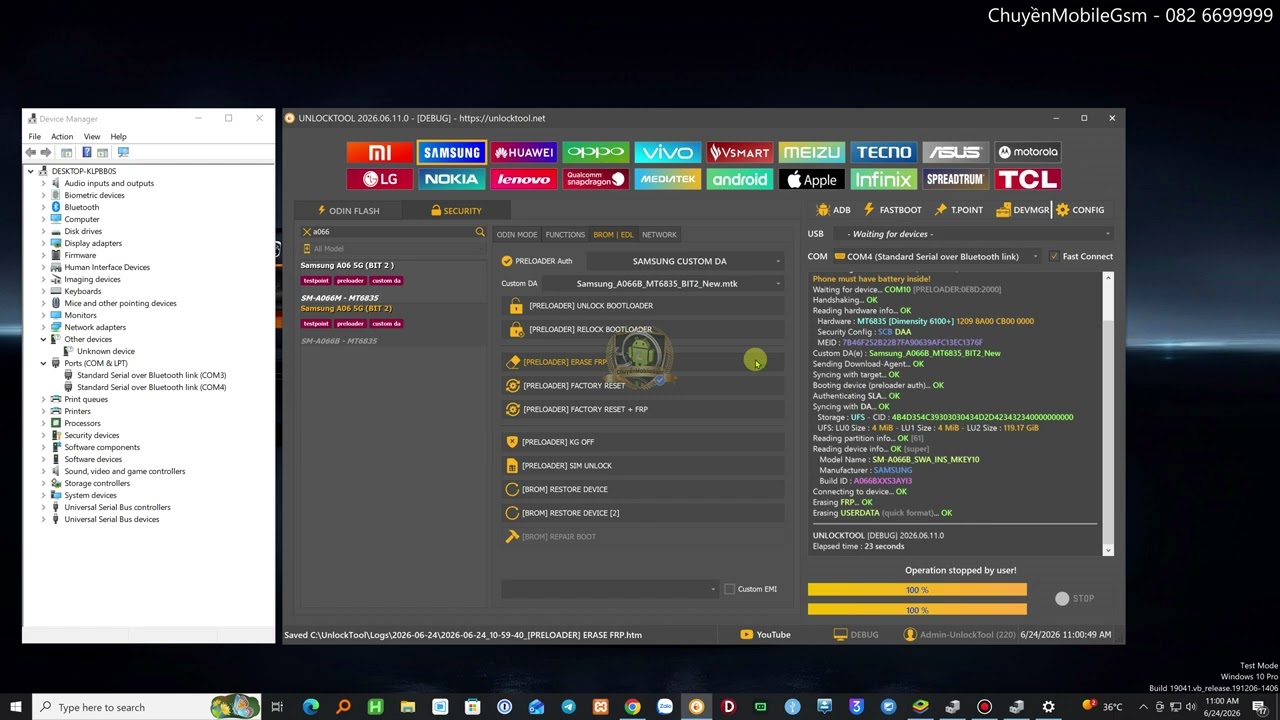Switch to the ODIN FLASH tab
This screenshot has height=720, width=1280.
tap(348, 210)
